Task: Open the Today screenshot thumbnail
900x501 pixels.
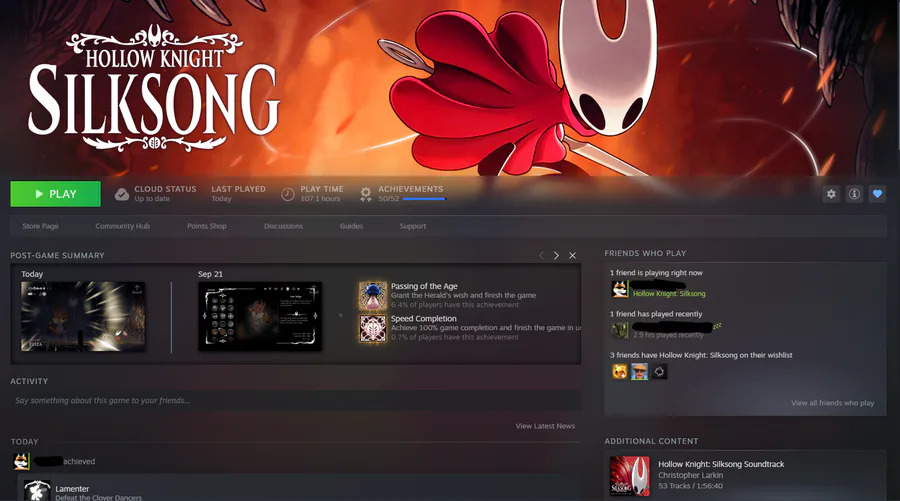Action: point(83,316)
